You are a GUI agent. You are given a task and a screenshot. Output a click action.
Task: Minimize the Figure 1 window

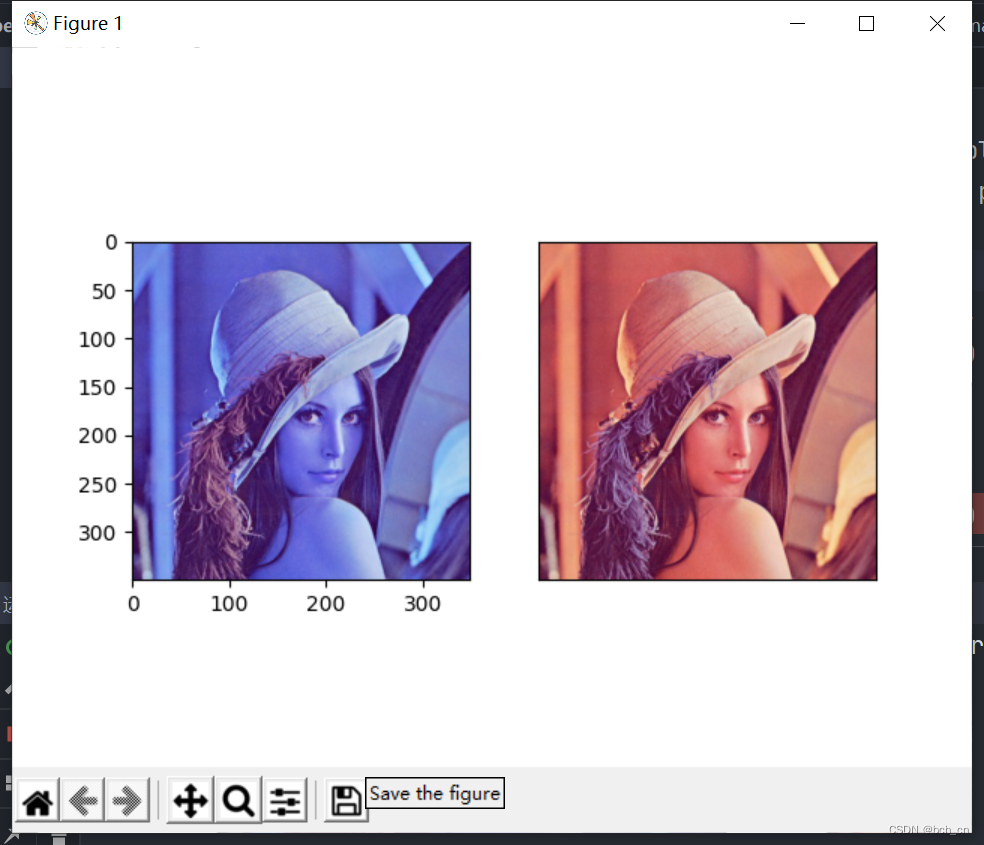[797, 24]
